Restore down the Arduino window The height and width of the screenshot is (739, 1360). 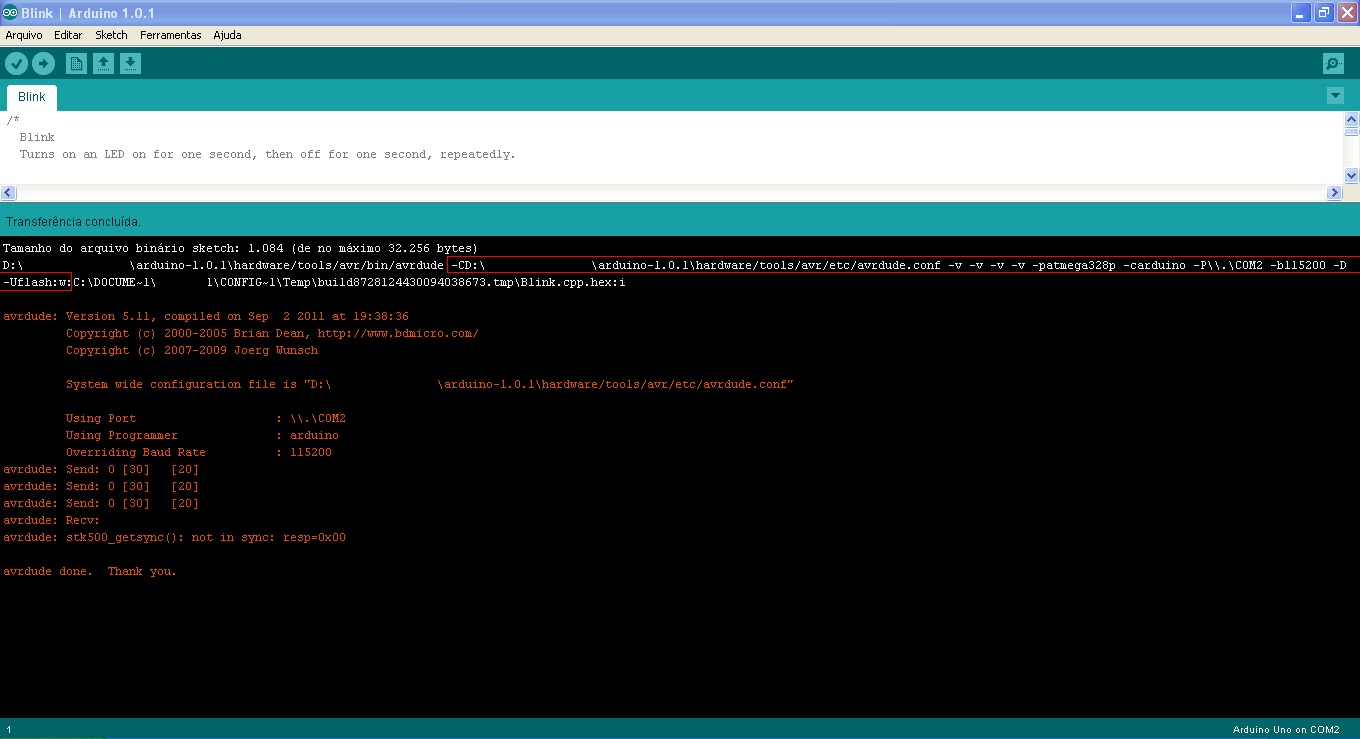(x=1324, y=13)
